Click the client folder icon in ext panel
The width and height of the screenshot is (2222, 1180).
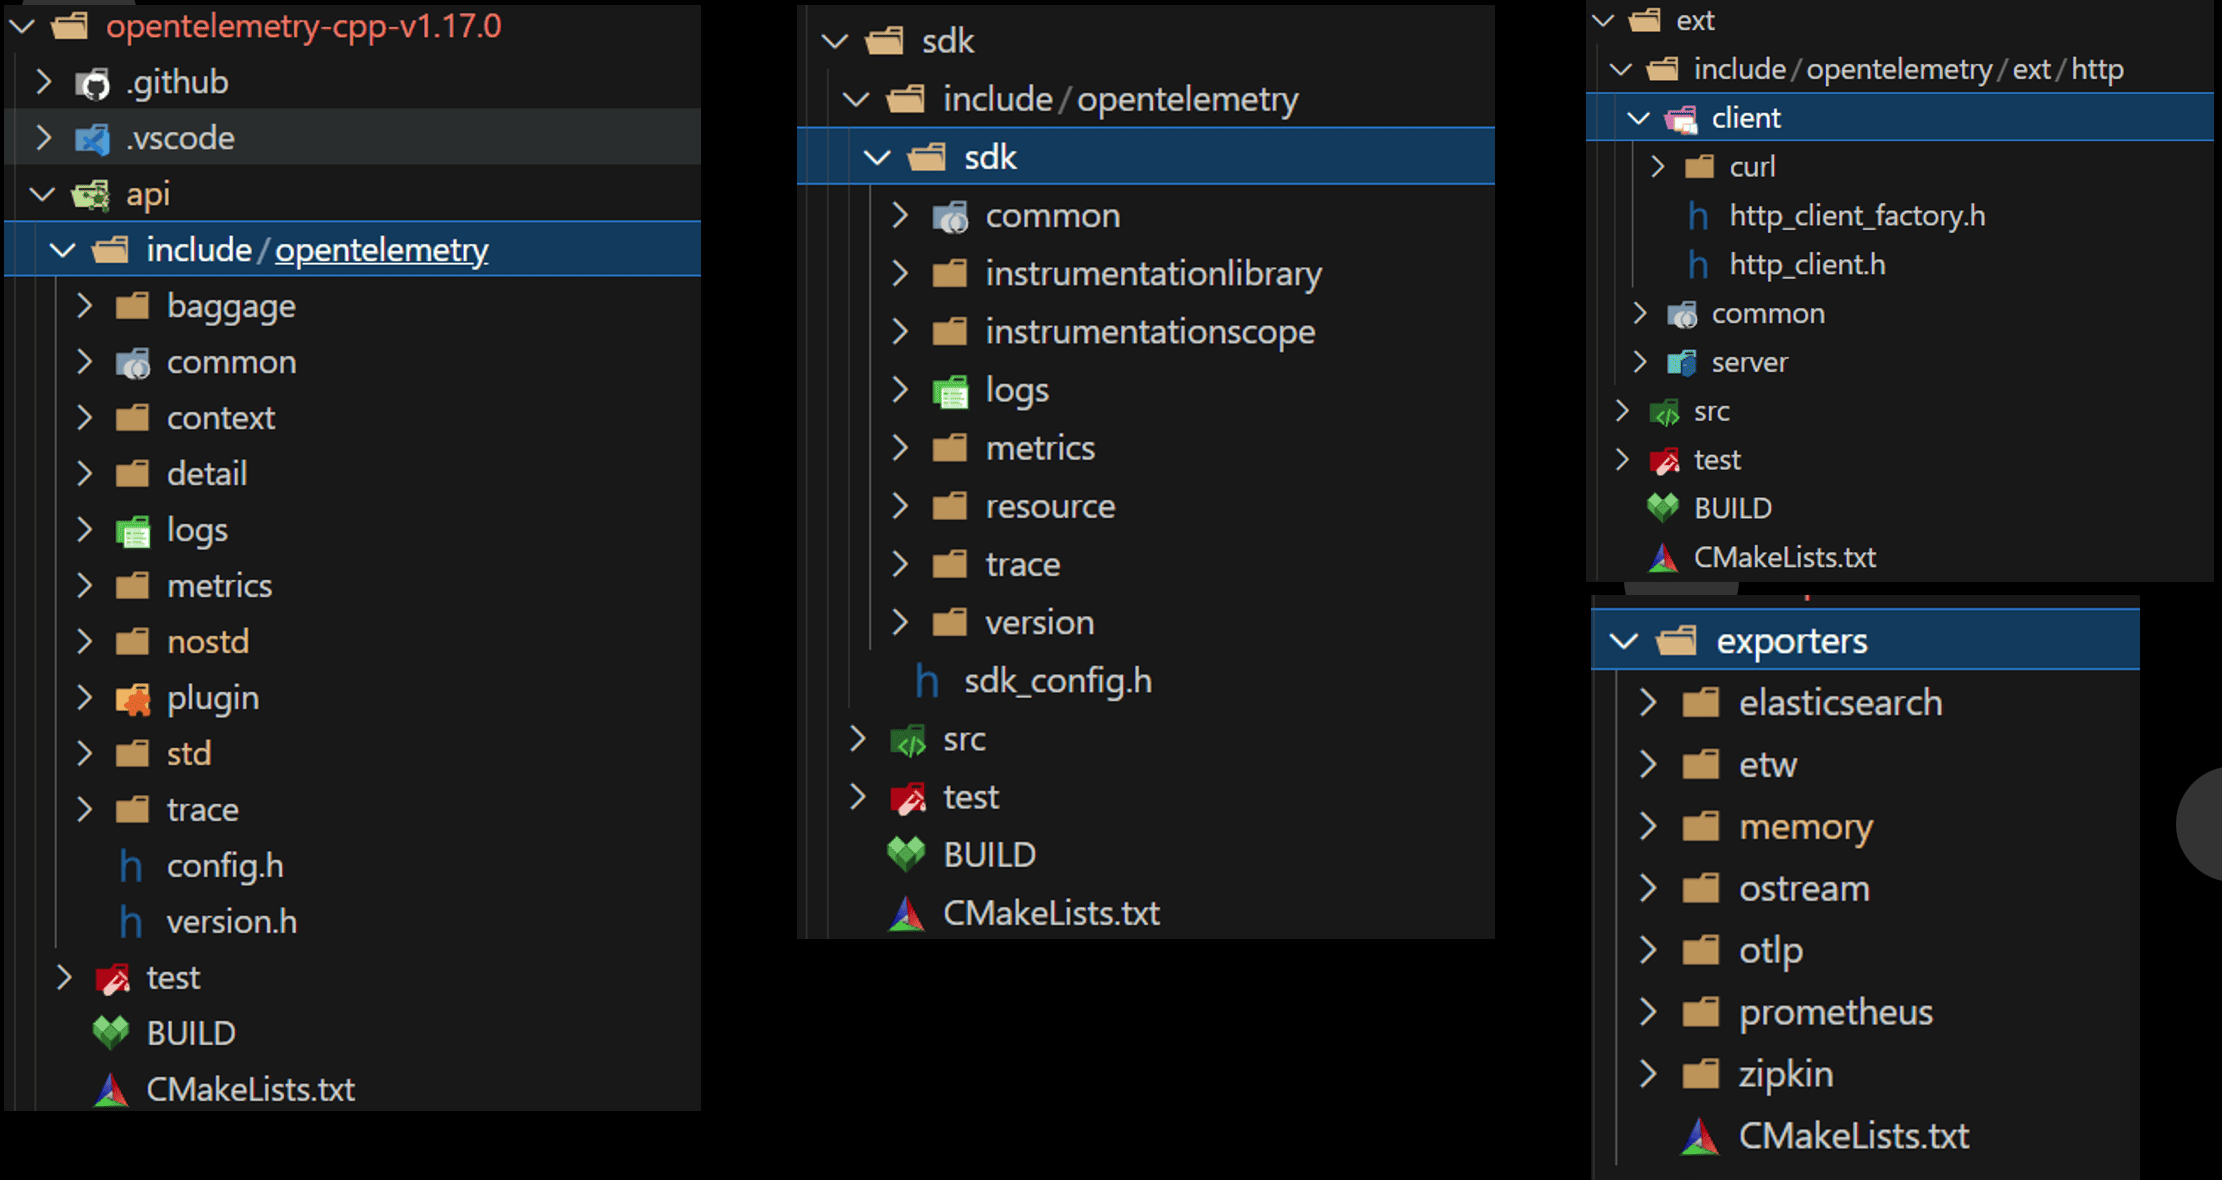1681,119
